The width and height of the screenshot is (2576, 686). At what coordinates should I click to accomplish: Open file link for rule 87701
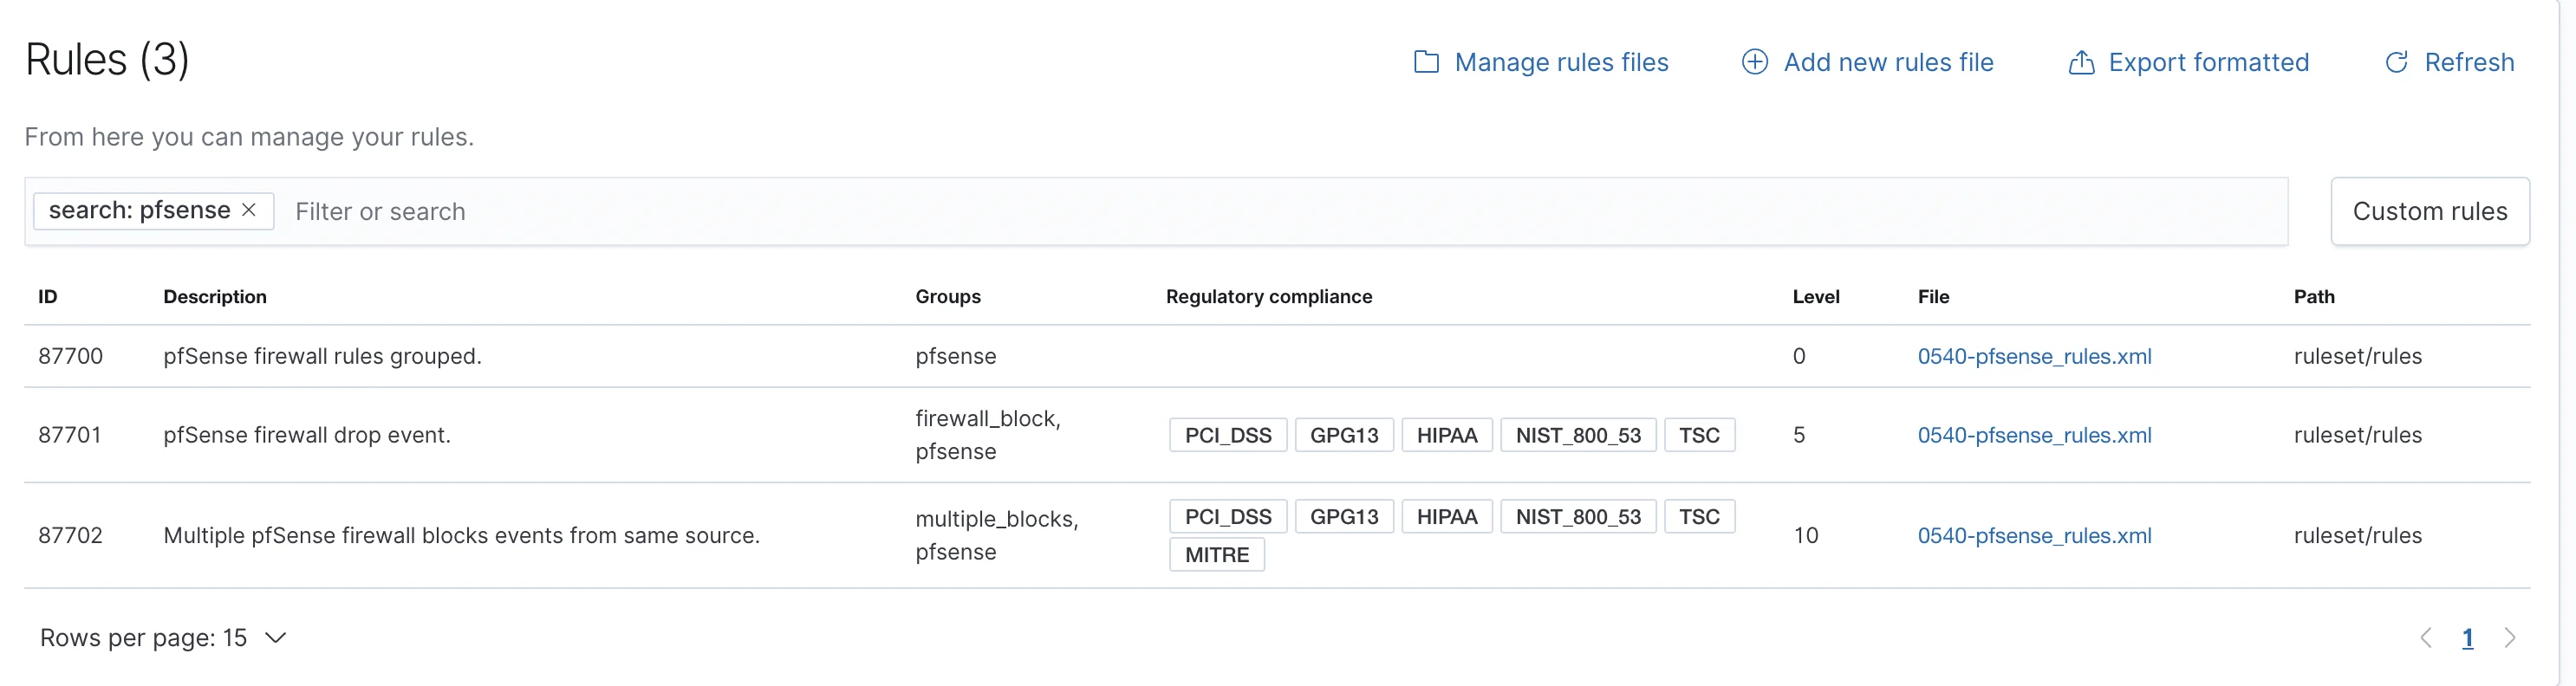(2034, 435)
